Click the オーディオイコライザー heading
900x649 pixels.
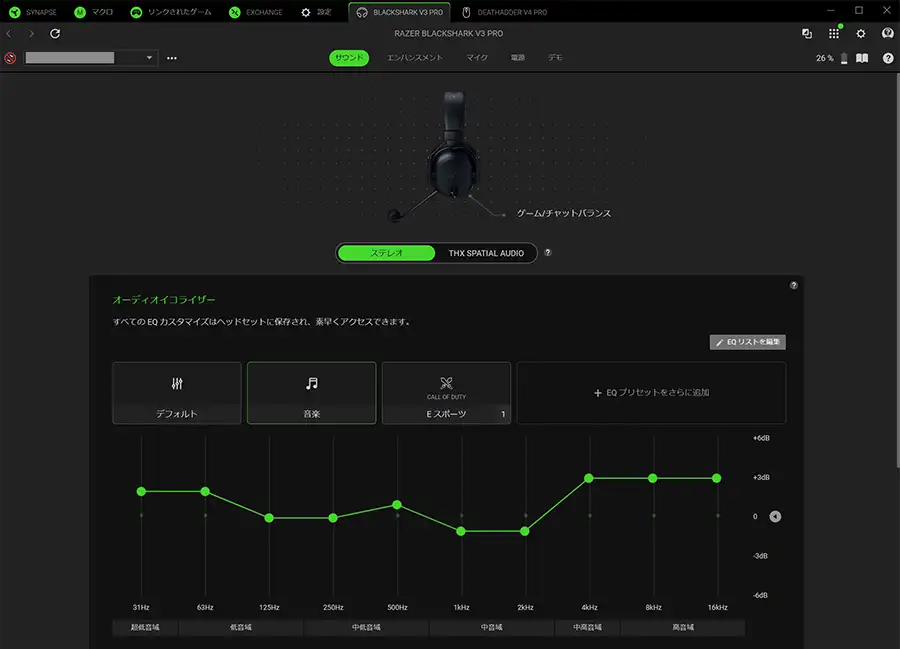click(x=164, y=300)
